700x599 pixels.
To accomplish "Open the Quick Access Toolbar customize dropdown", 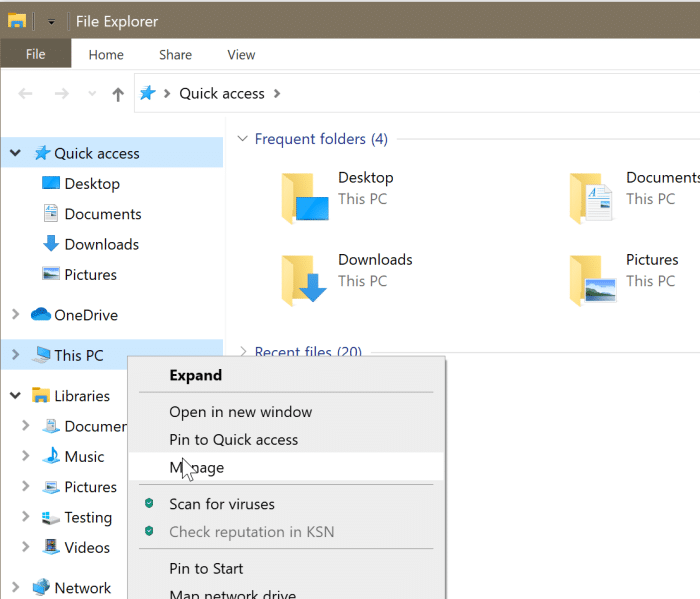I will tap(51, 22).
